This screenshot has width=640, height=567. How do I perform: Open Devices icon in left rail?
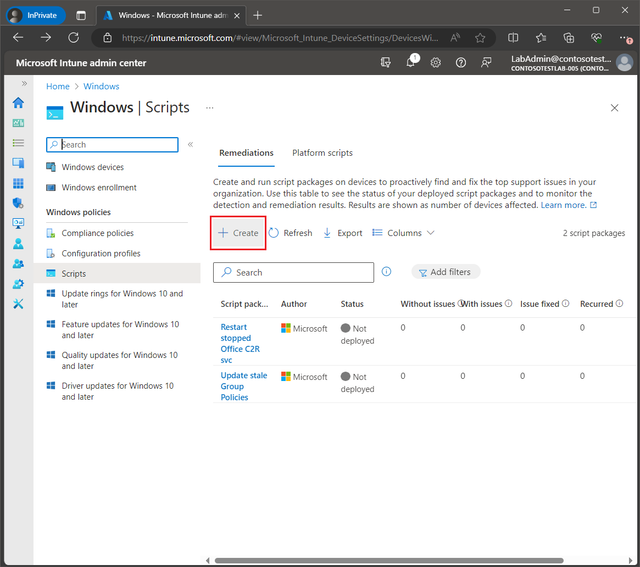pyautogui.click(x=18, y=163)
